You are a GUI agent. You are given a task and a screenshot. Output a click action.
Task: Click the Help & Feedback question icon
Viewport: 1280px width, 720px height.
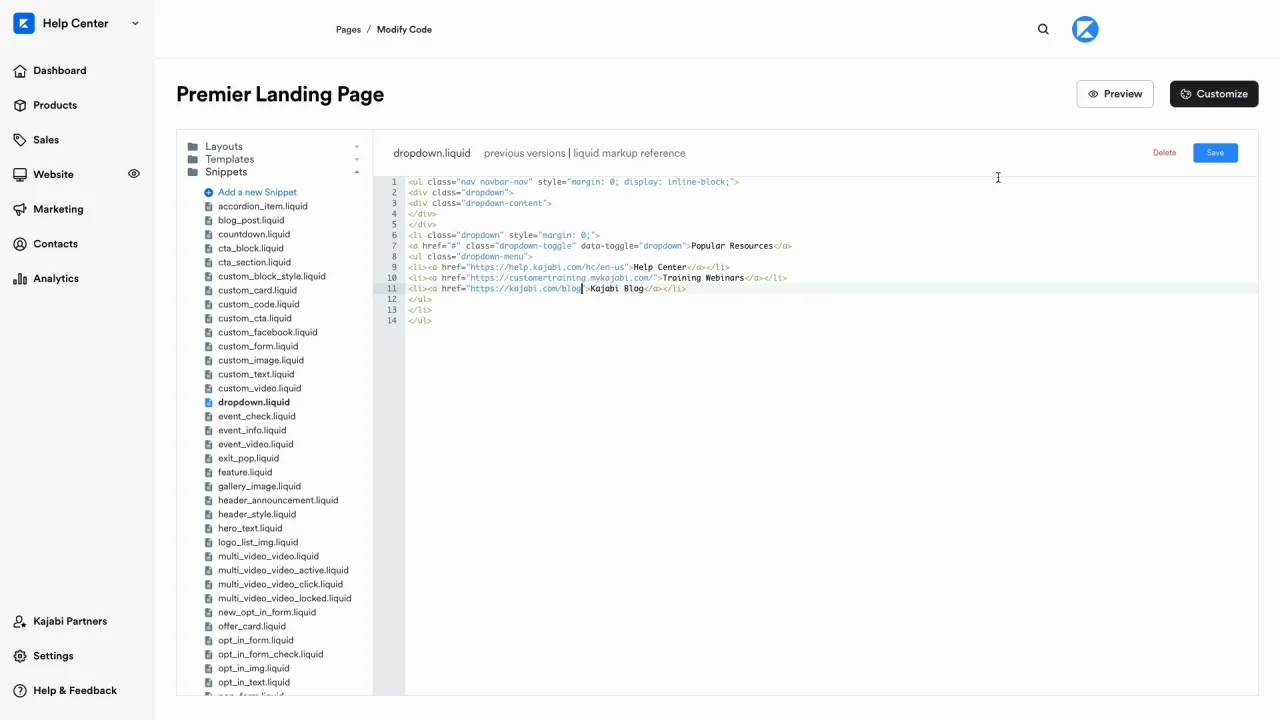coord(20,691)
